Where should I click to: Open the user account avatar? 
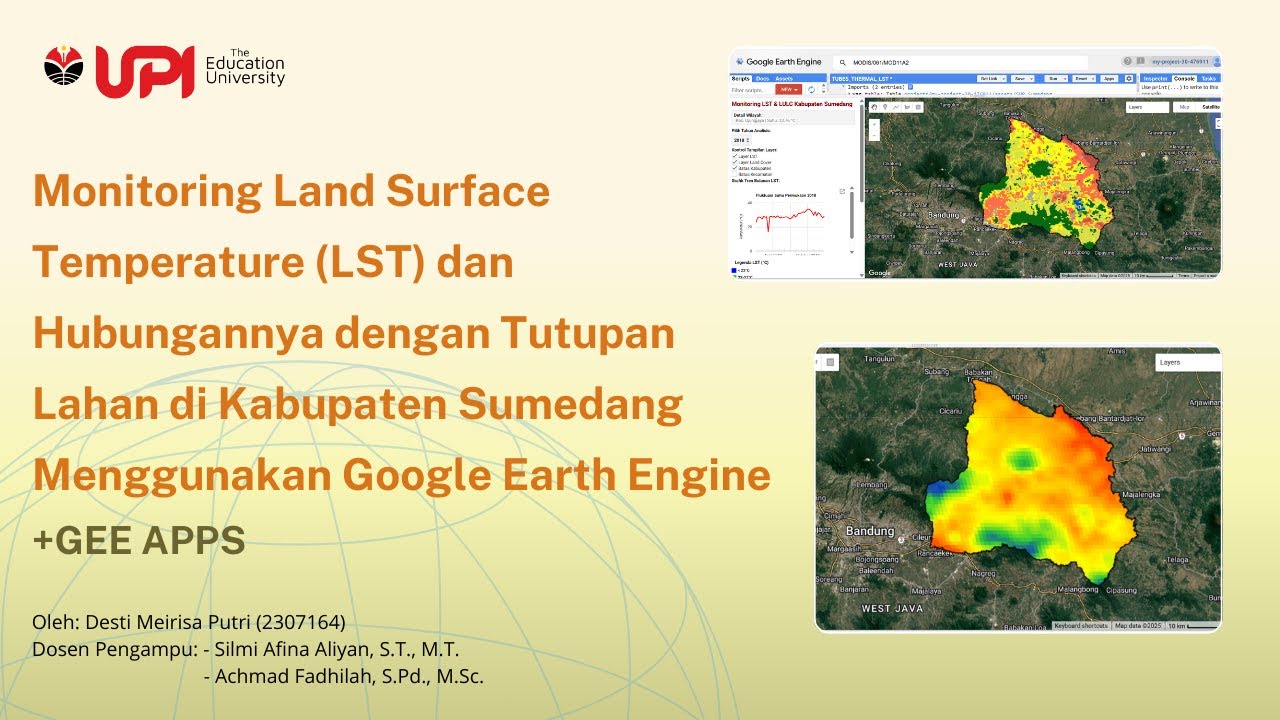1217,61
